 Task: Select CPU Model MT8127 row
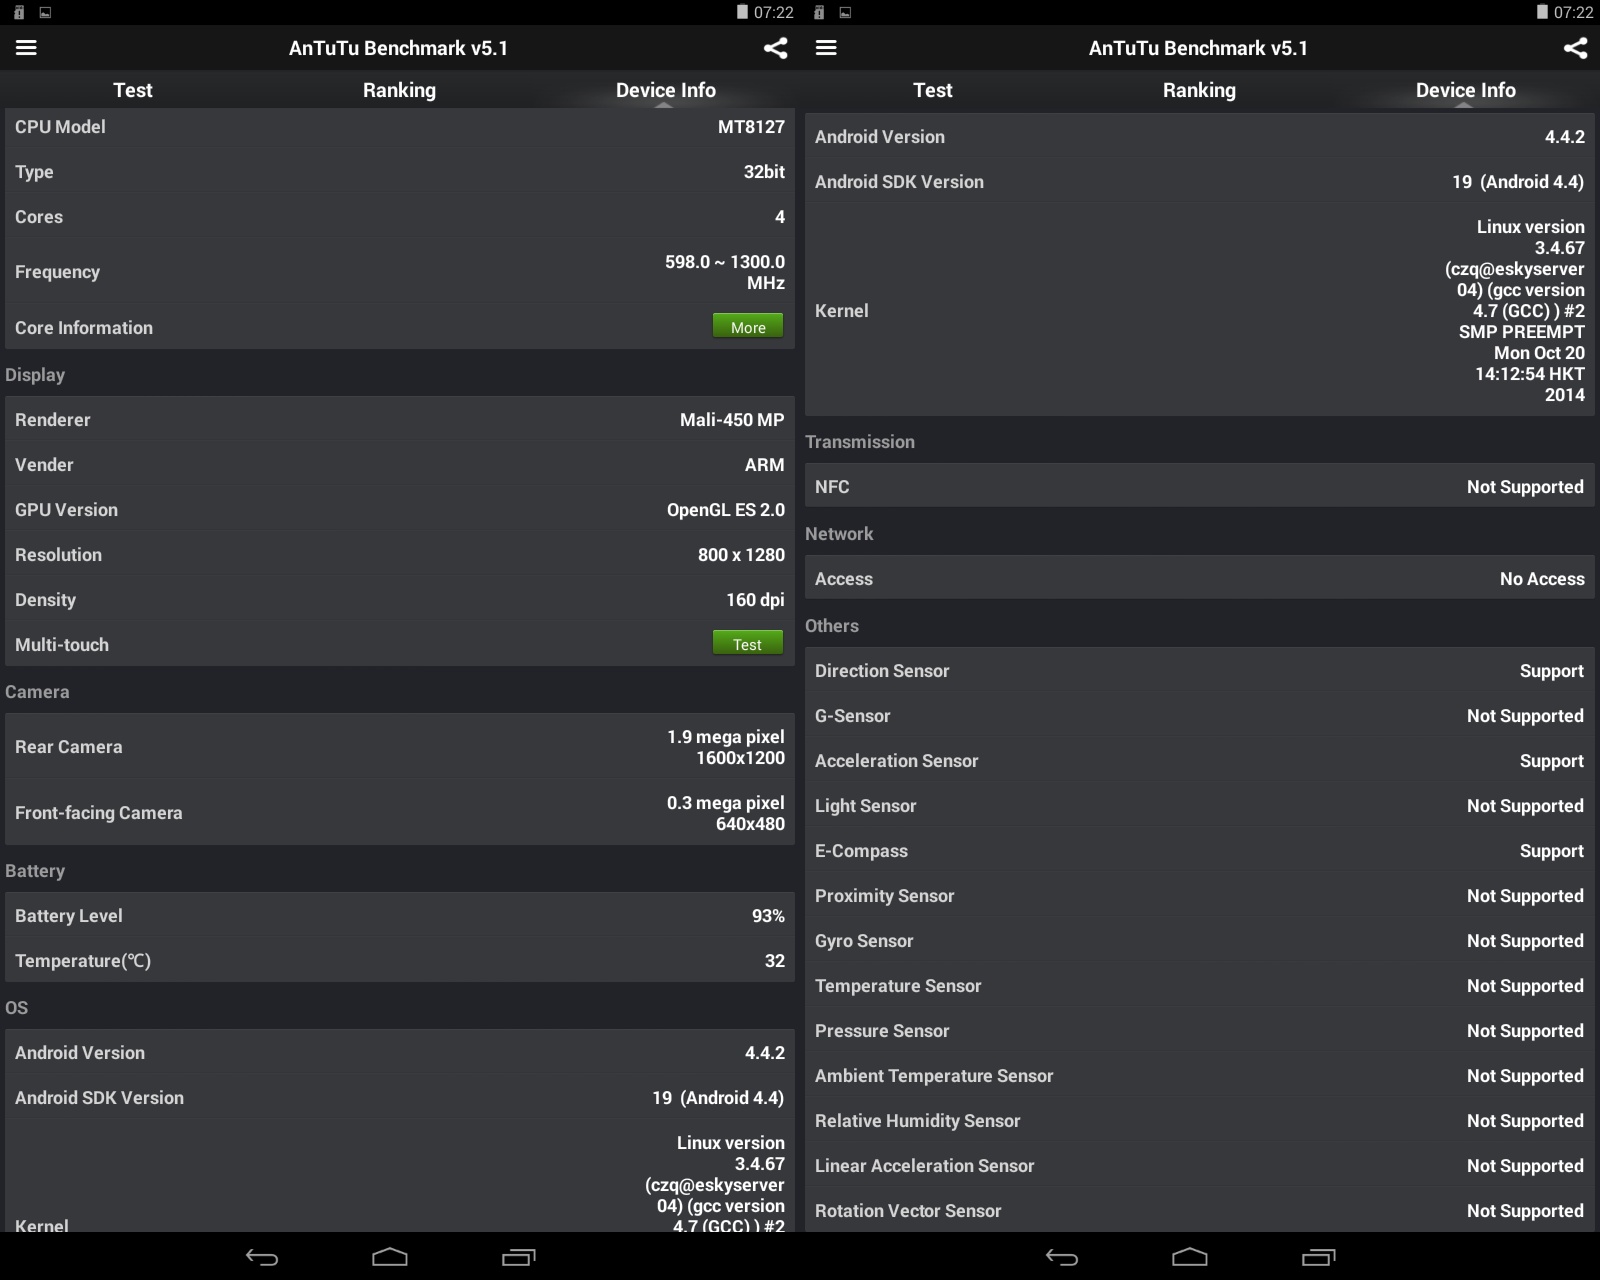(x=400, y=127)
